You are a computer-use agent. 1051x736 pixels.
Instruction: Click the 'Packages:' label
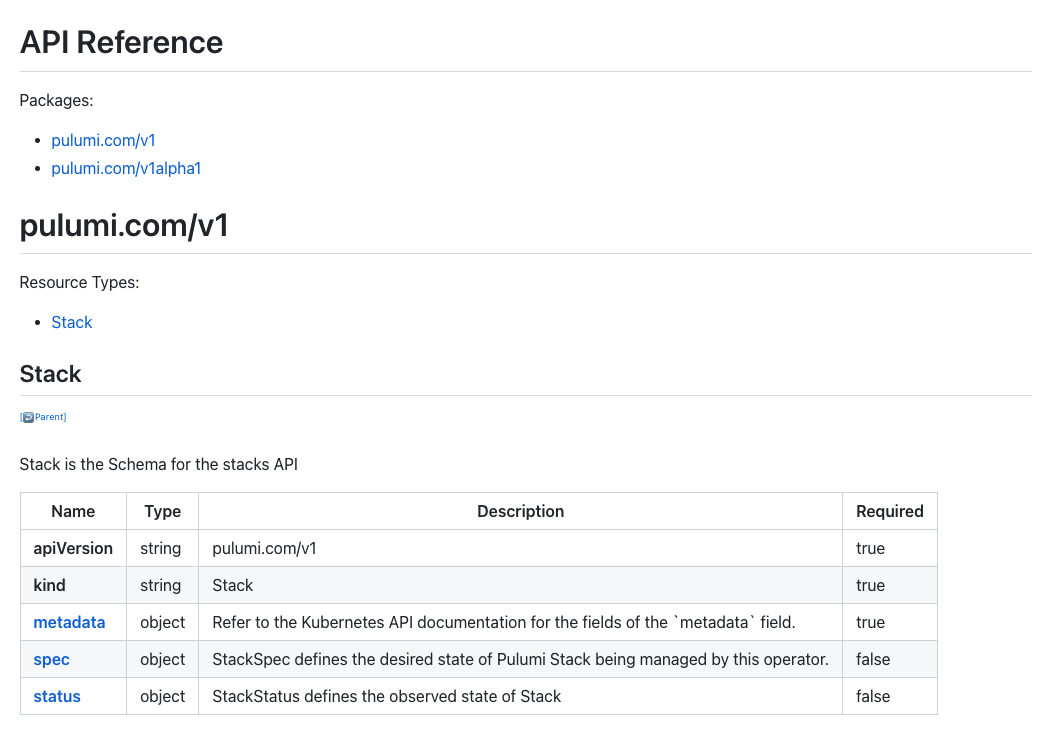[56, 101]
